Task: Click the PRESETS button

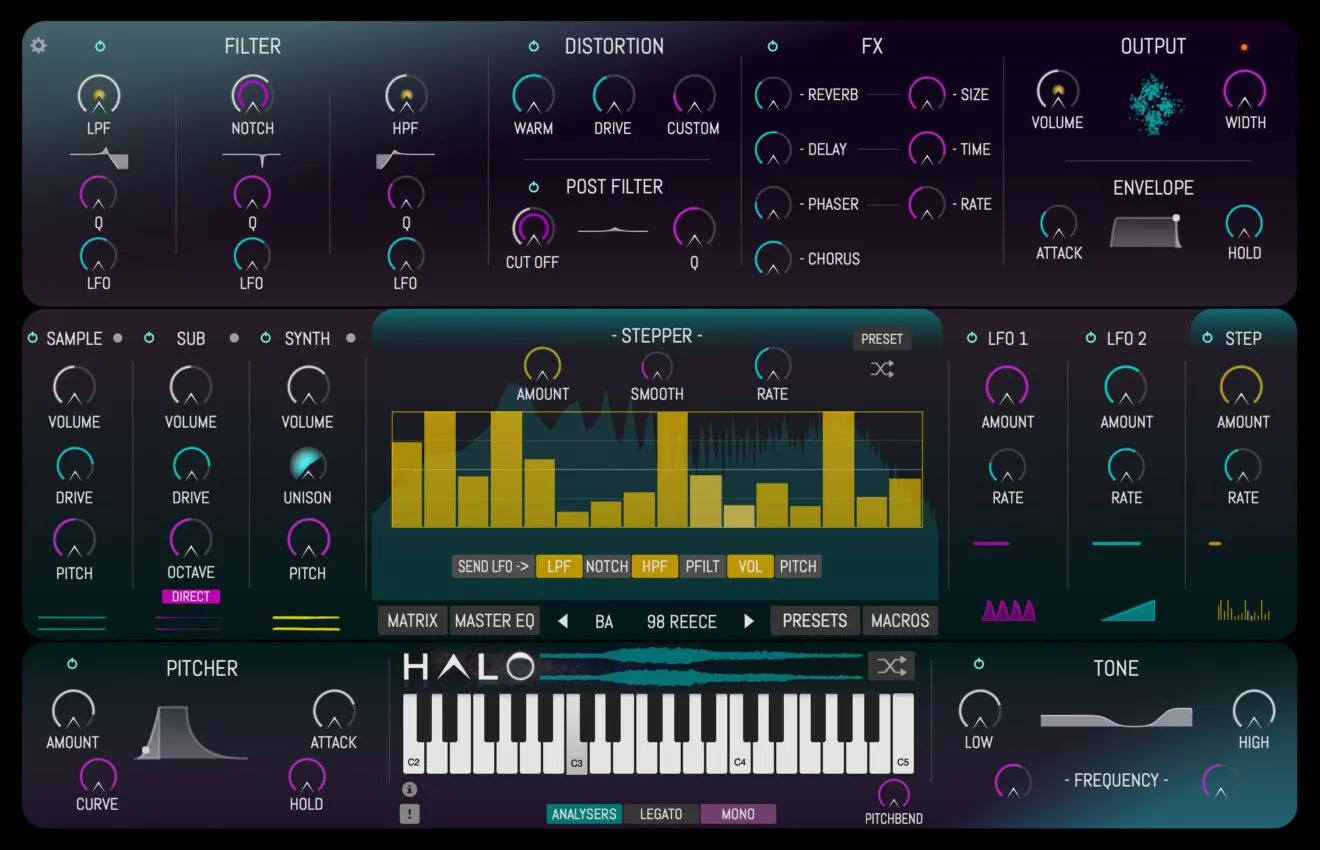Action: click(814, 621)
